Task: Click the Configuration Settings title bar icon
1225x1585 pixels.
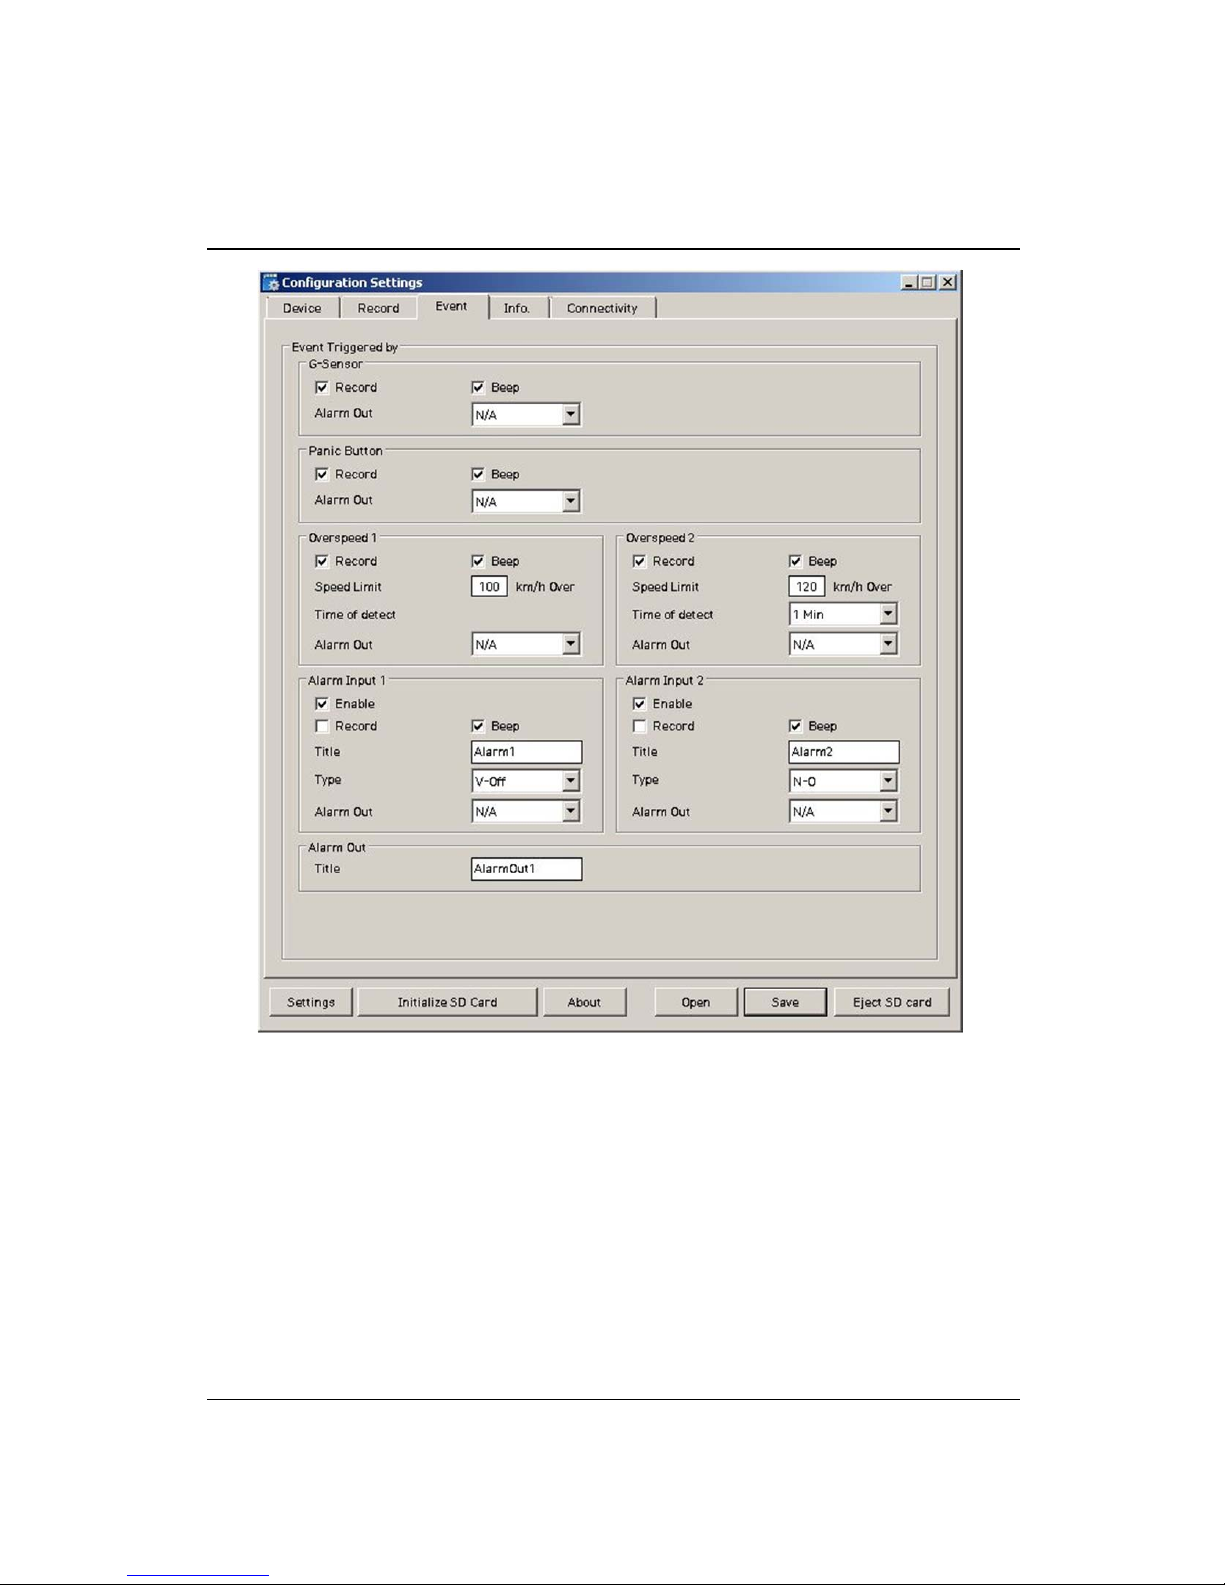Action: (270, 283)
